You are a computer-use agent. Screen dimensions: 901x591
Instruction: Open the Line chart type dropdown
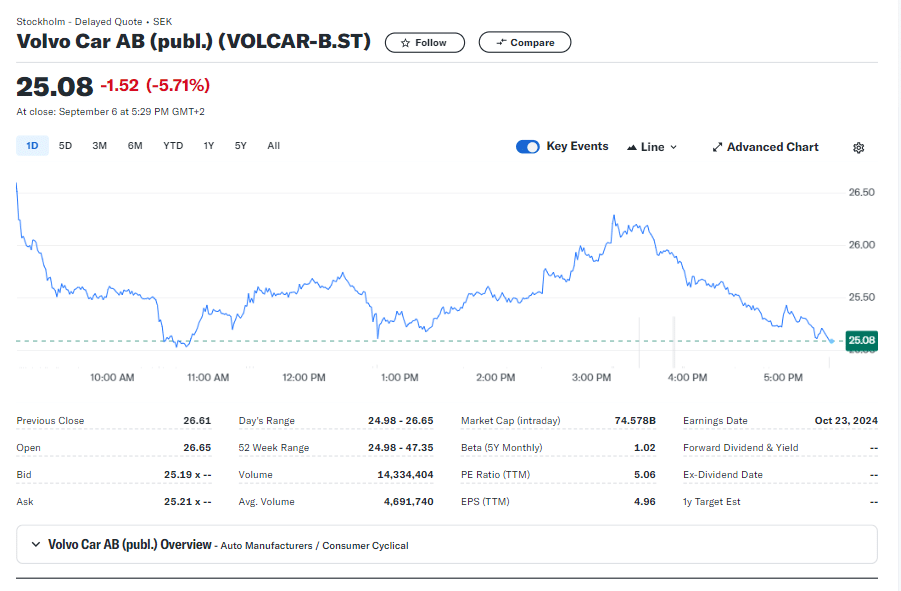pos(652,147)
